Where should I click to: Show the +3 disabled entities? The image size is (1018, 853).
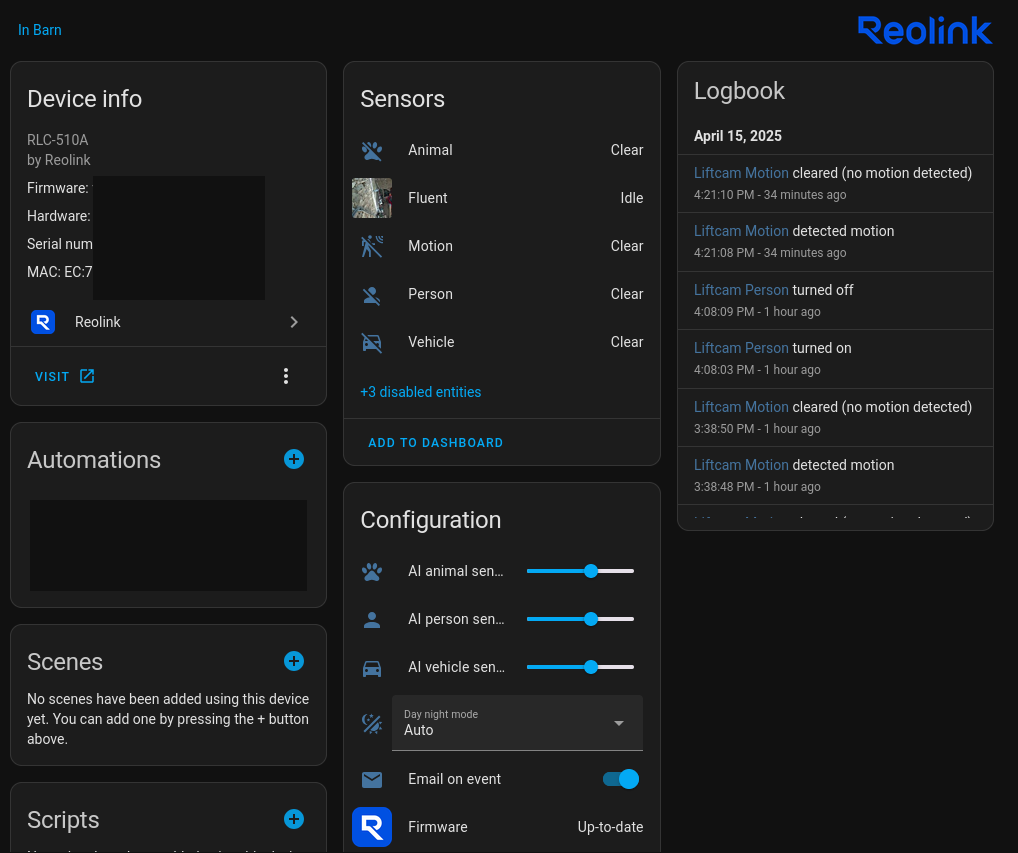coord(421,392)
